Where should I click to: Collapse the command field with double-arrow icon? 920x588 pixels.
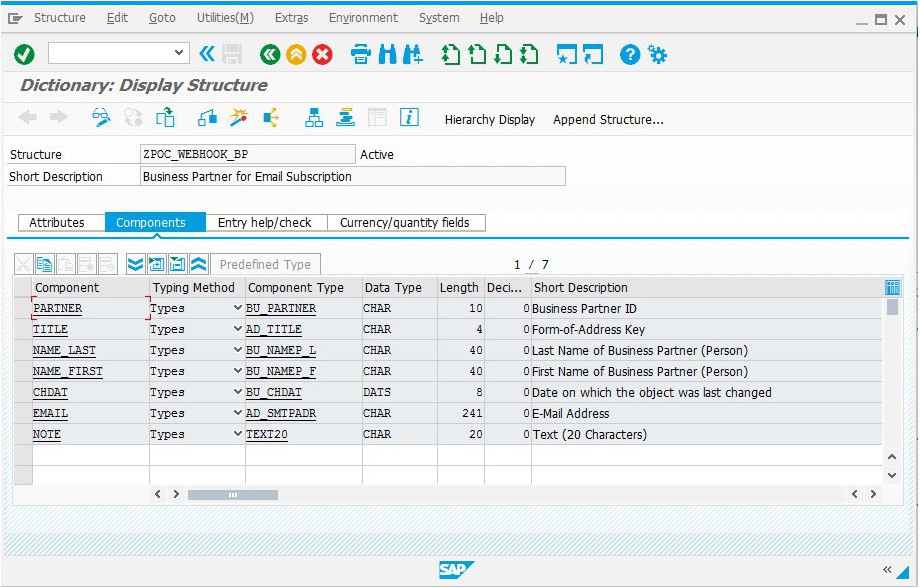point(207,55)
